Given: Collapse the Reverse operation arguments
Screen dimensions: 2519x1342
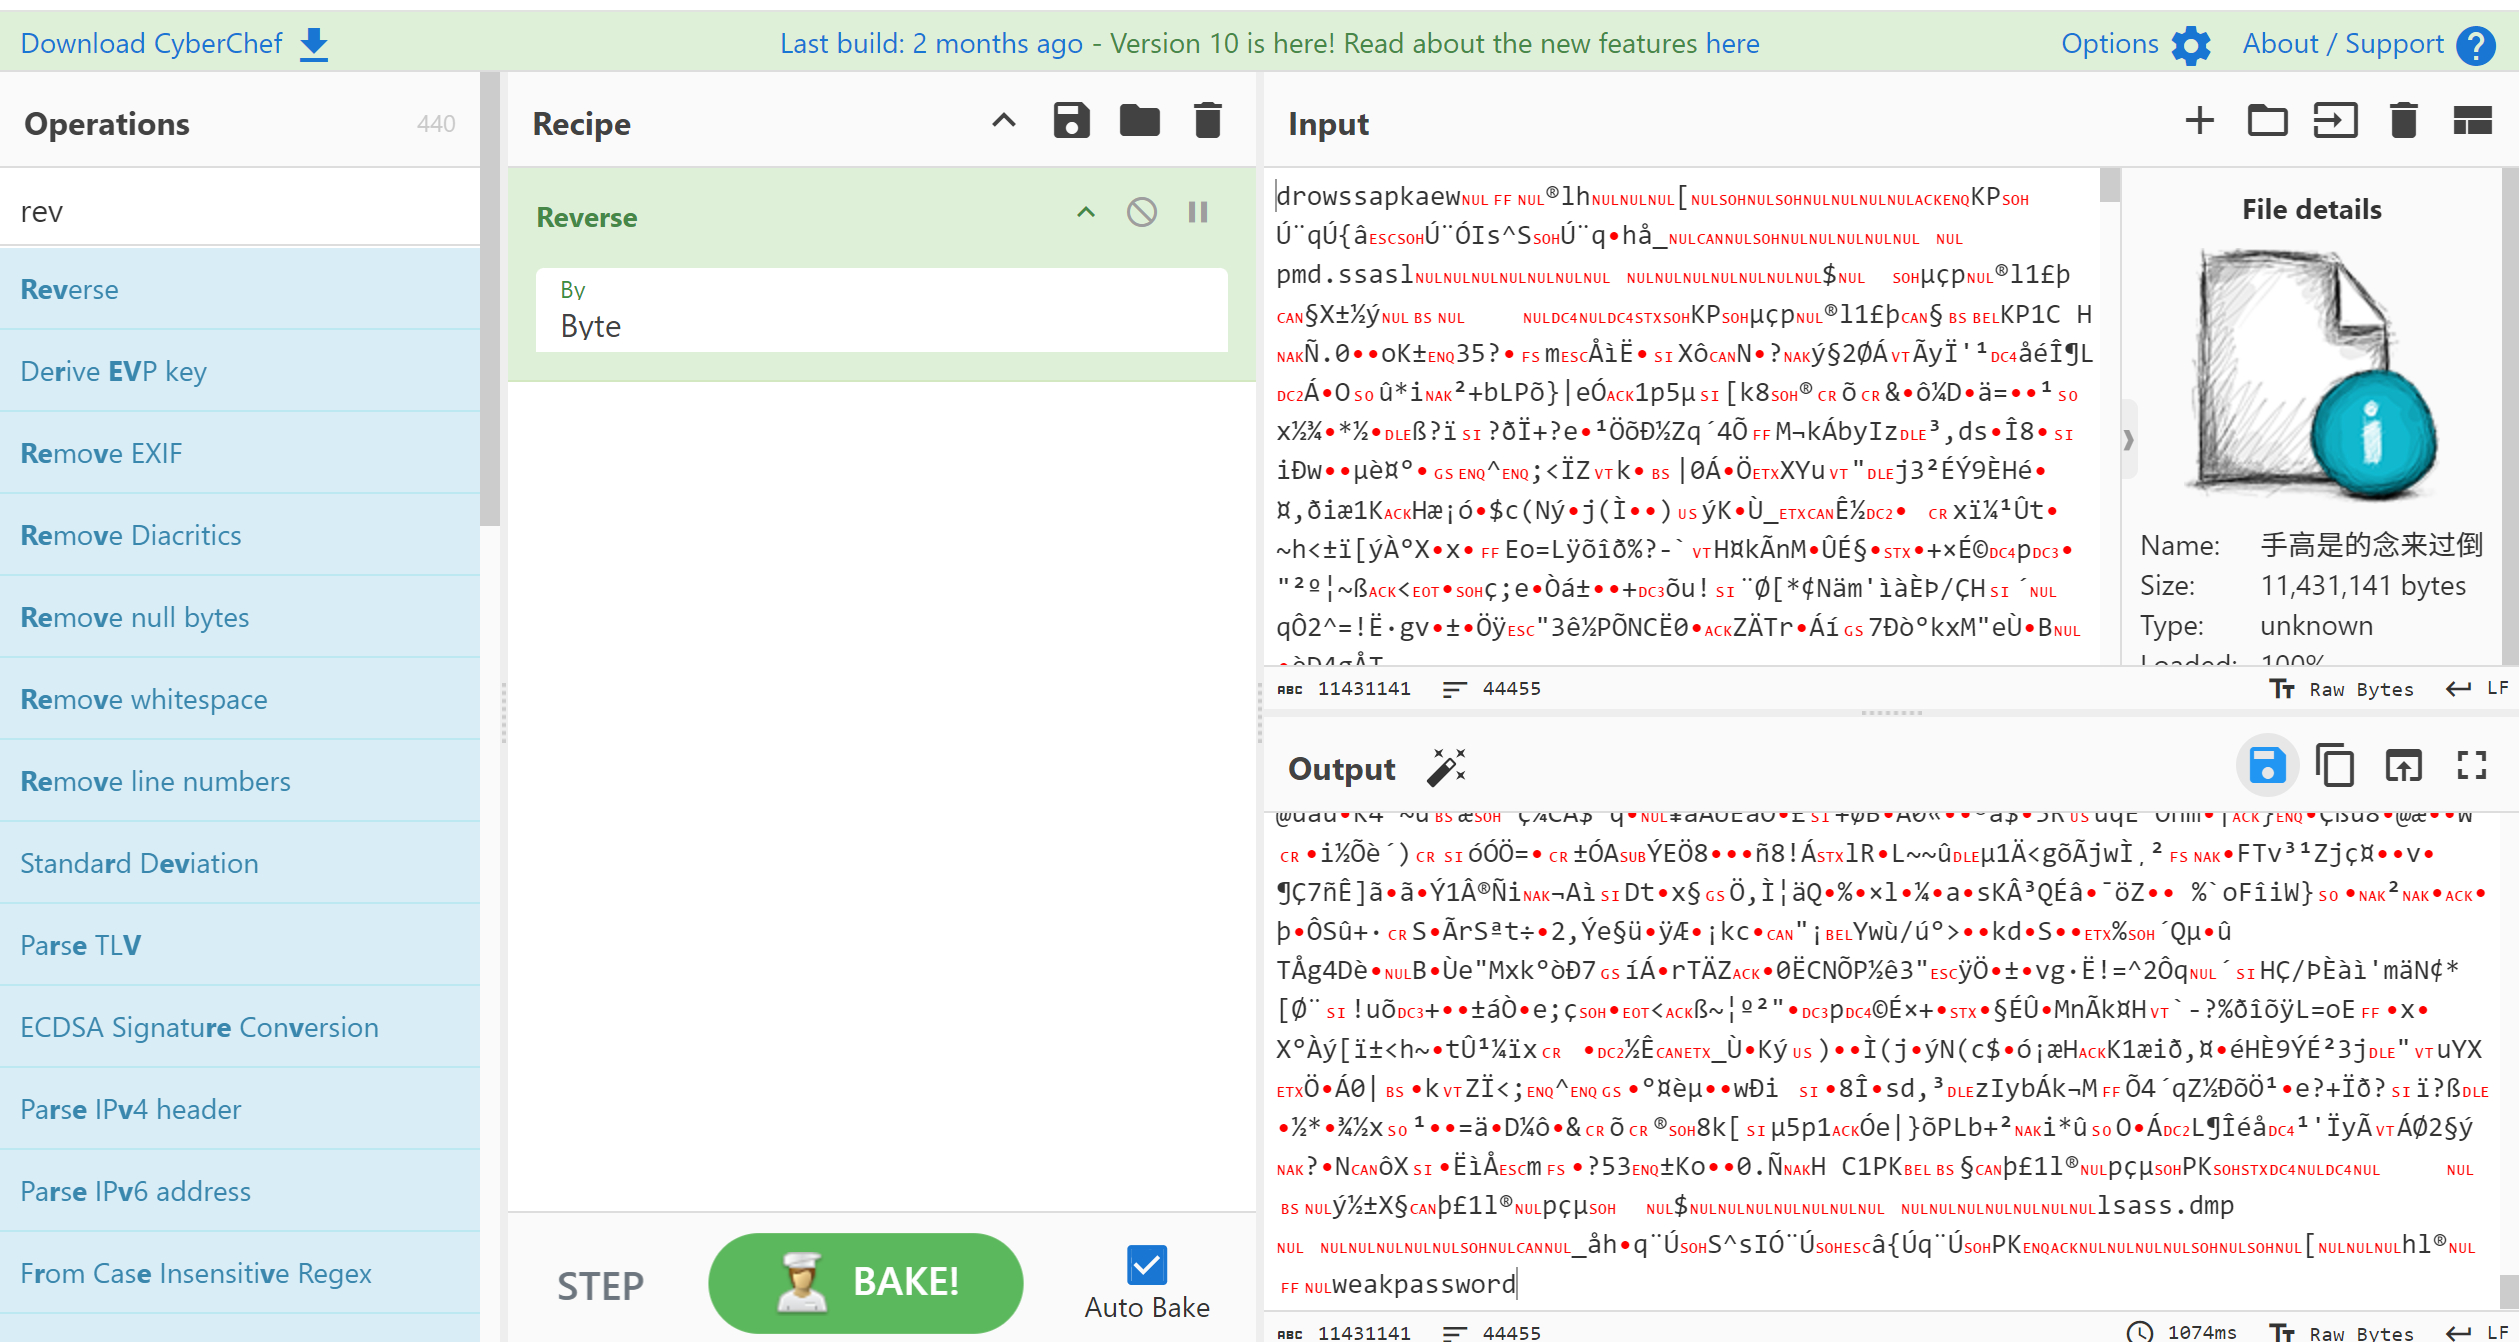Looking at the screenshot, I should point(1086,212).
